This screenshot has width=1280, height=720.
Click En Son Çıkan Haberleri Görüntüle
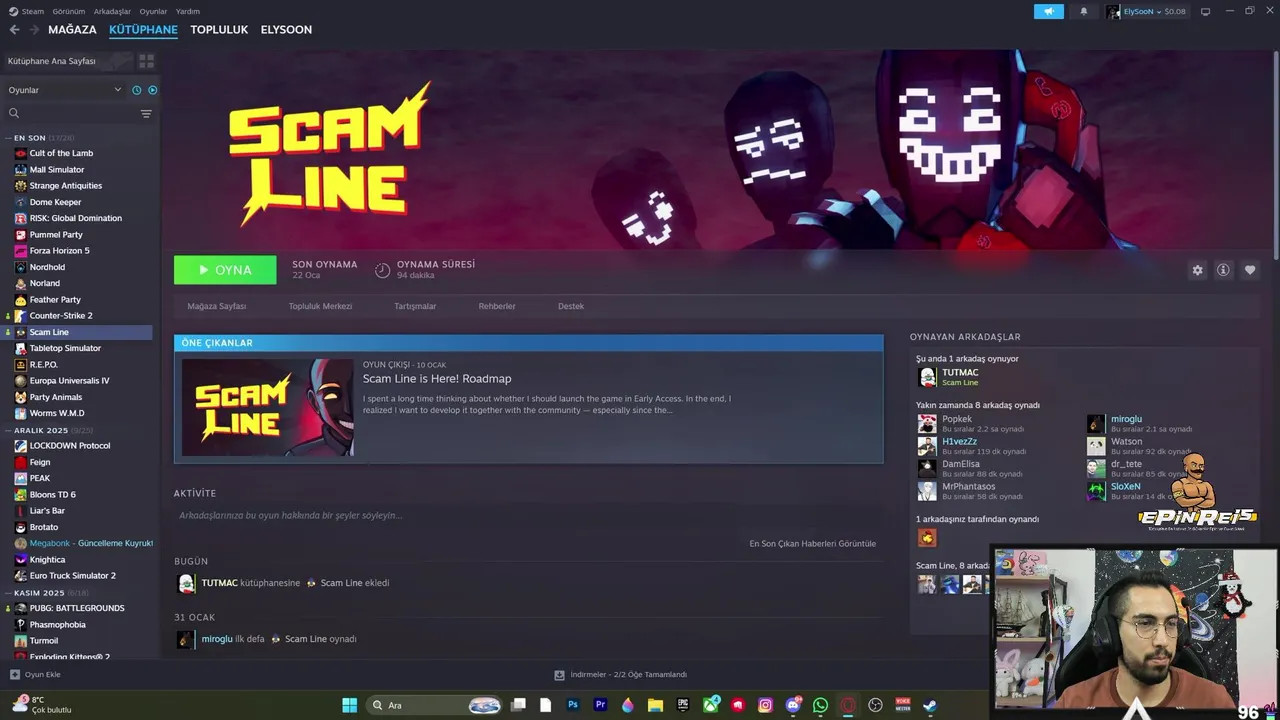pyautogui.click(x=812, y=544)
